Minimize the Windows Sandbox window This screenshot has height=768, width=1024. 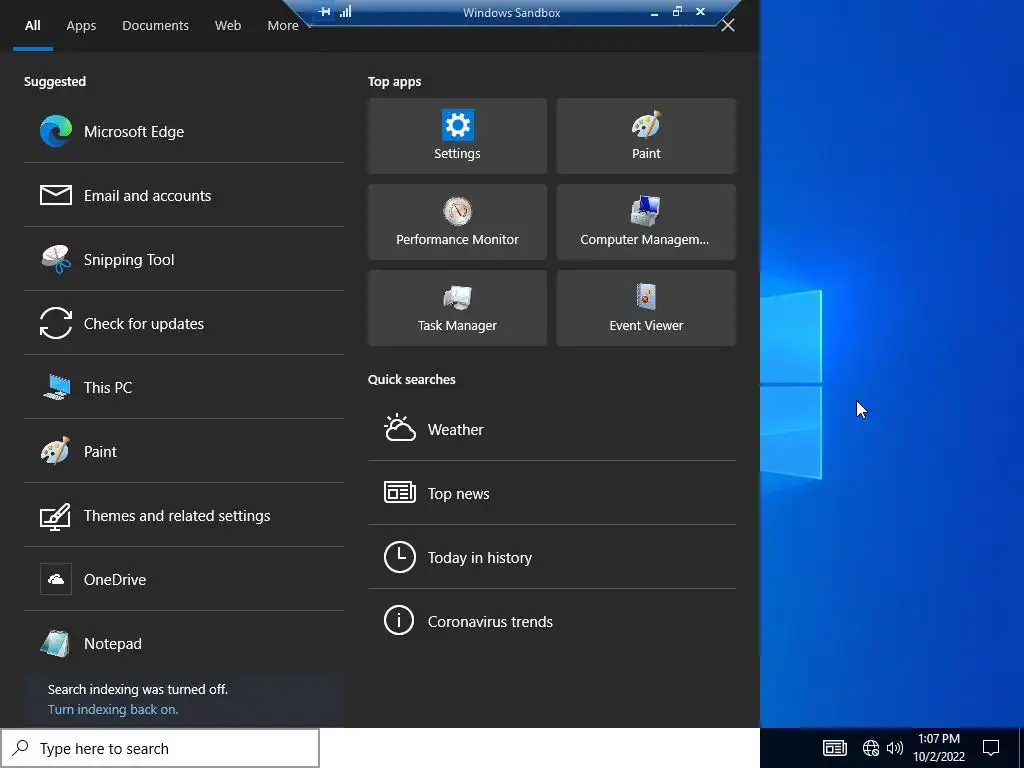point(654,12)
